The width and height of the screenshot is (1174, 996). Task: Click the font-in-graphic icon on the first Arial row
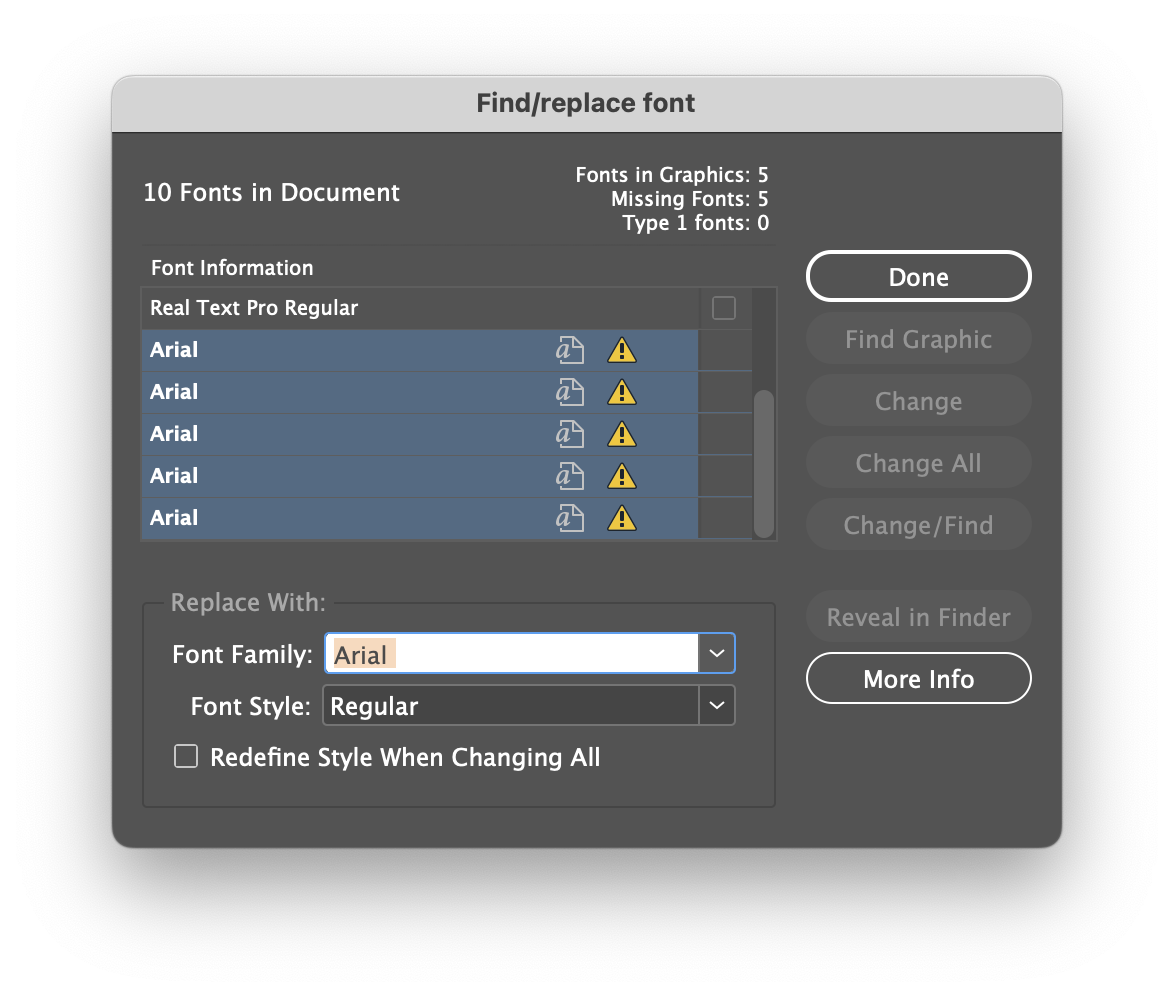coord(569,351)
